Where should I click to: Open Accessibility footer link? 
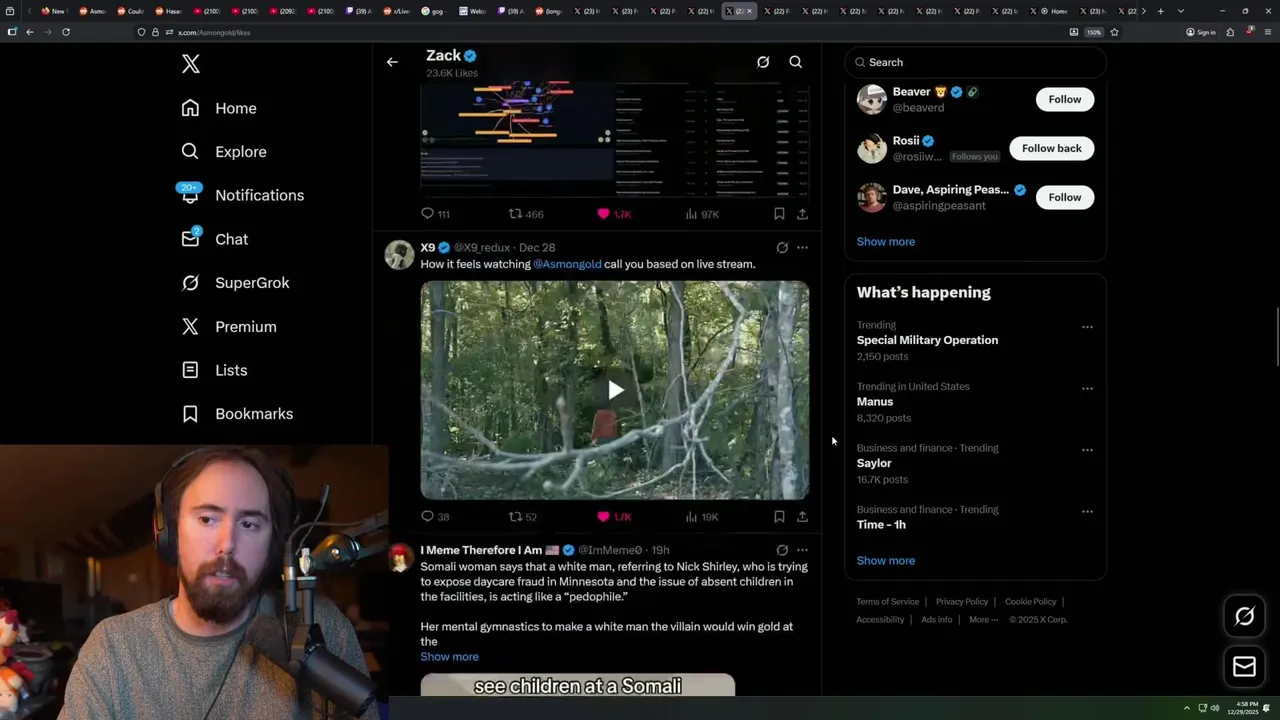pyautogui.click(x=880, y=620)
